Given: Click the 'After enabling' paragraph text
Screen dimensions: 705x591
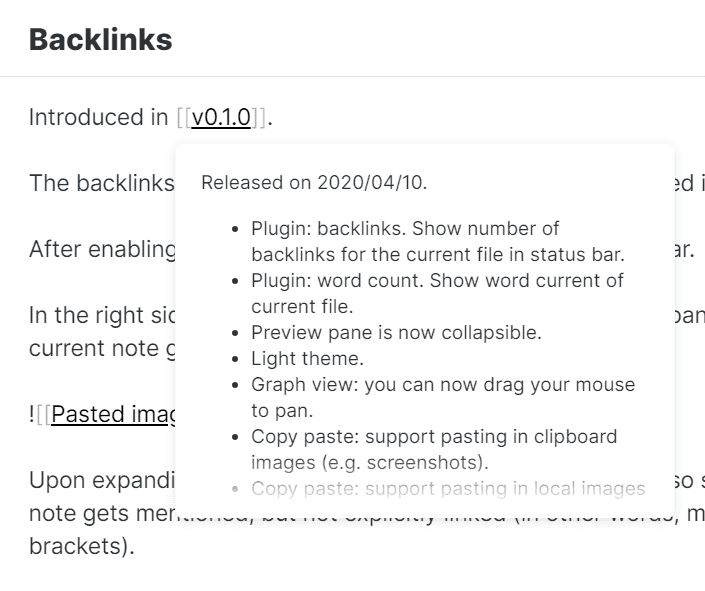Looking at the screenshot, I should point(100,249).
